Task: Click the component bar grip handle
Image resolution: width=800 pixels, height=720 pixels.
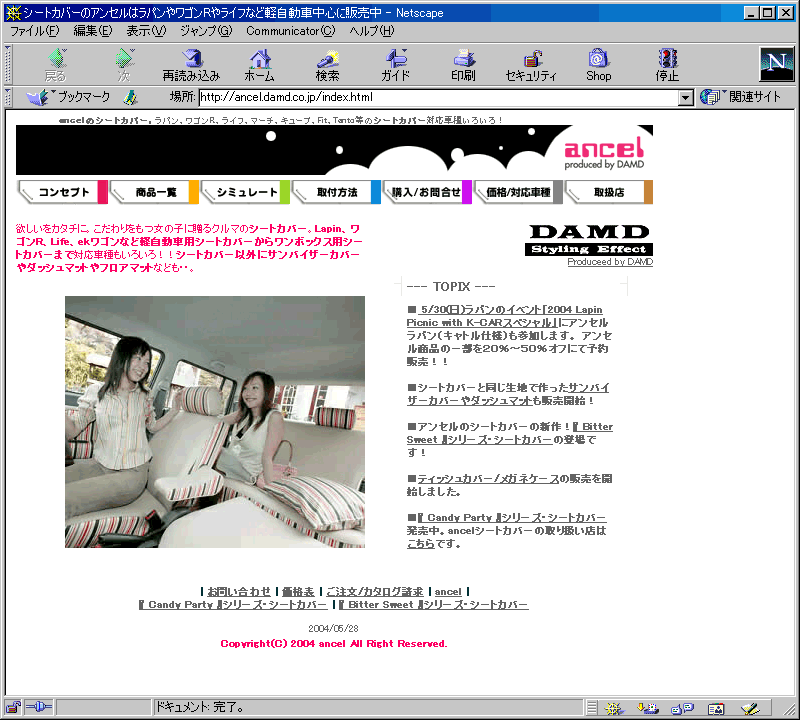Action: [591, 708]
